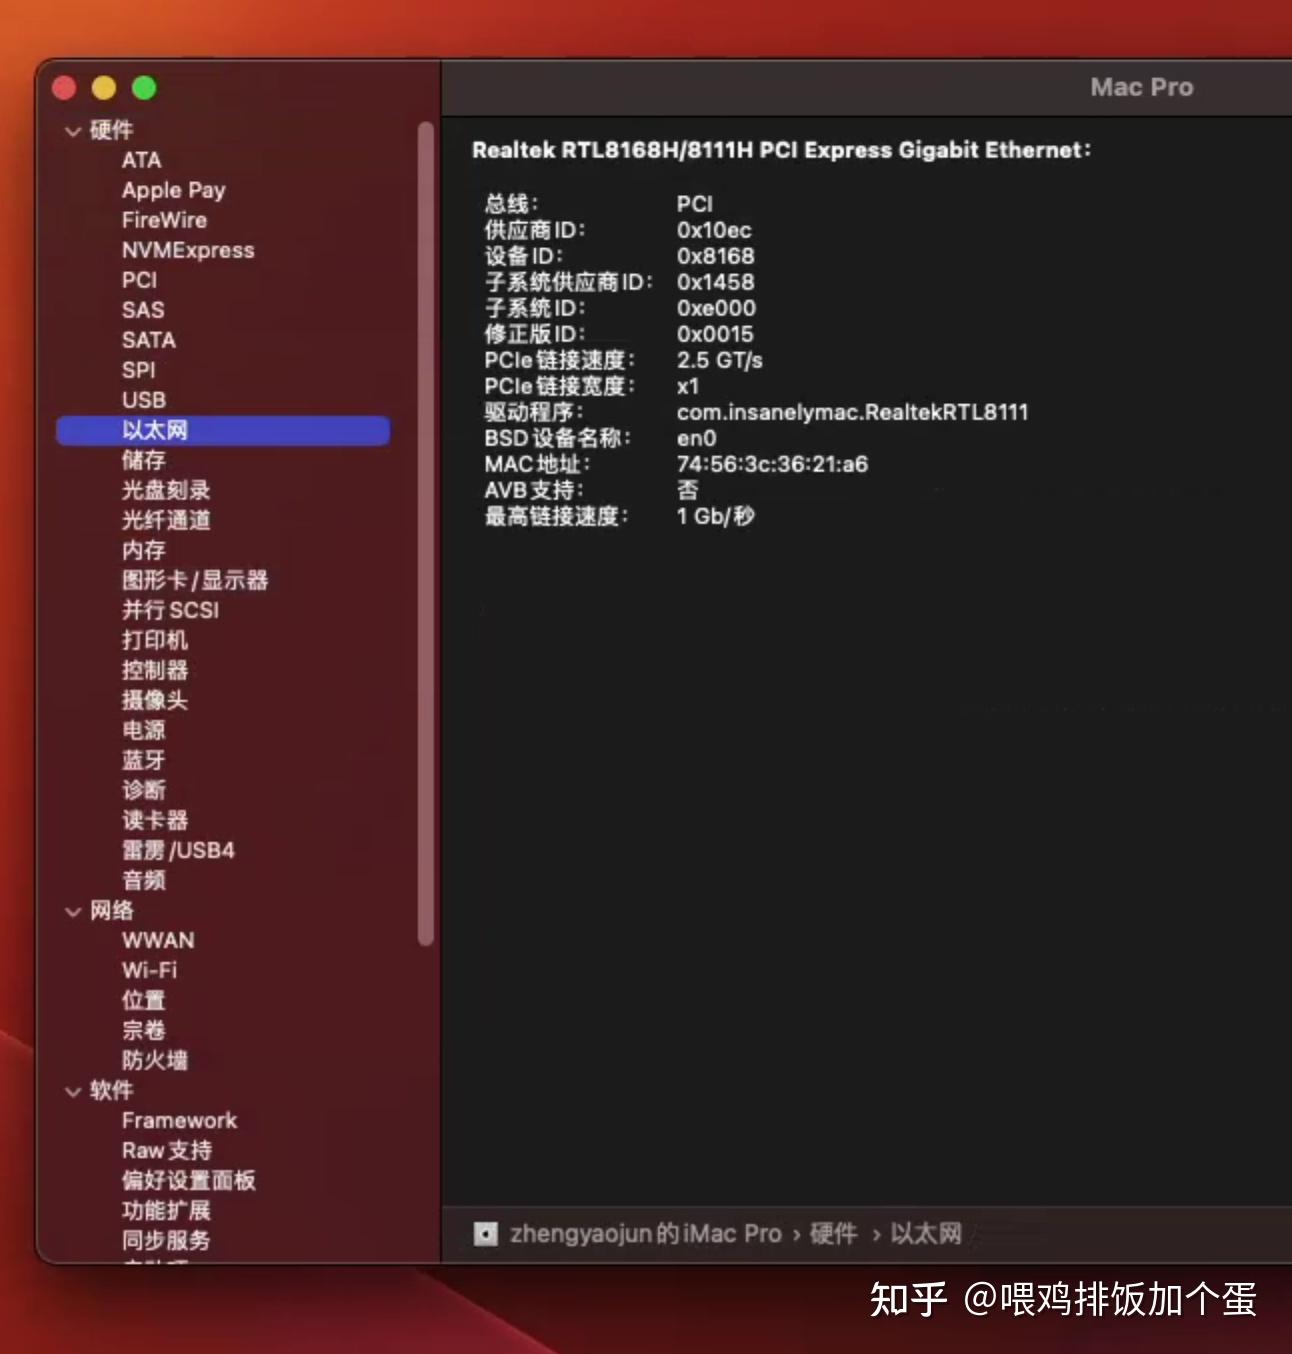
Task: Open the 储存 (Storage) section
Action: (141, 460)
